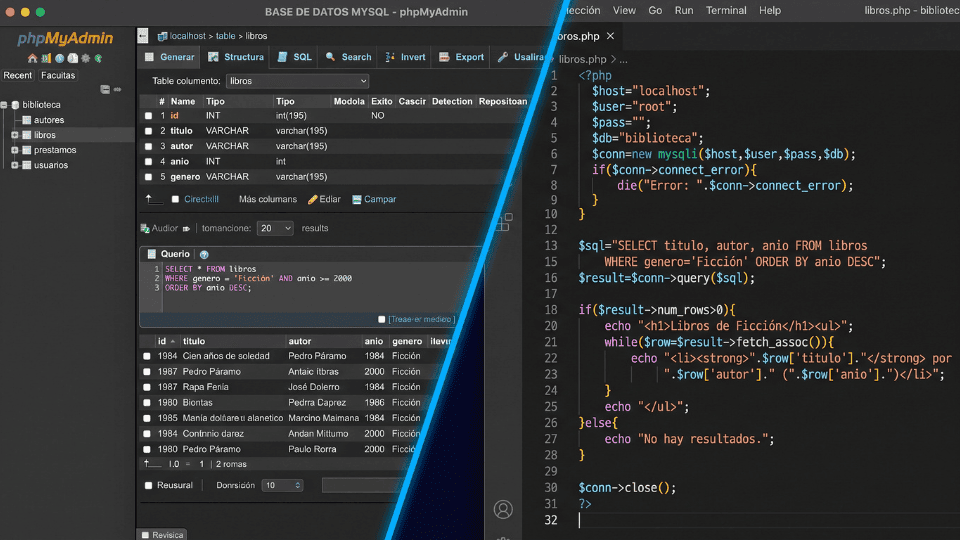Expand the usuarios tree node
Screen dimensions: 960x540
pyautogui.click(x=15, y=165)
